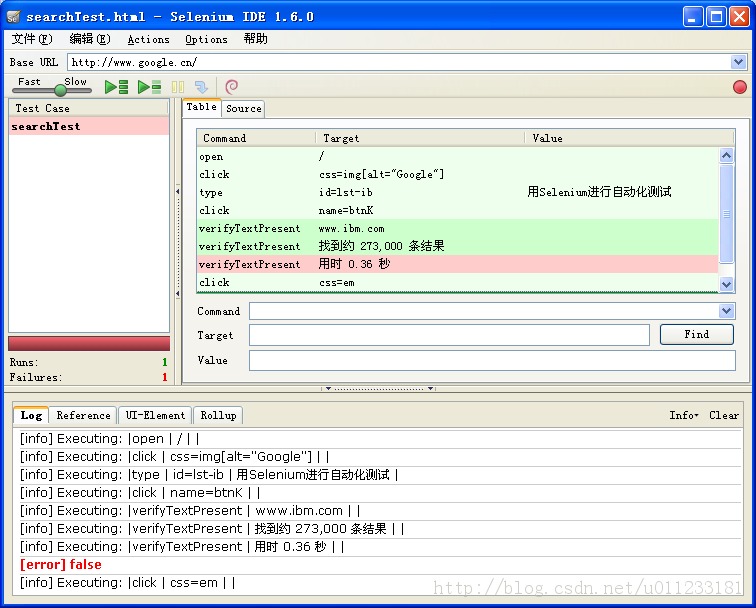Switch to the Rollup tab

pyautogui.click(x=218, y=416)
